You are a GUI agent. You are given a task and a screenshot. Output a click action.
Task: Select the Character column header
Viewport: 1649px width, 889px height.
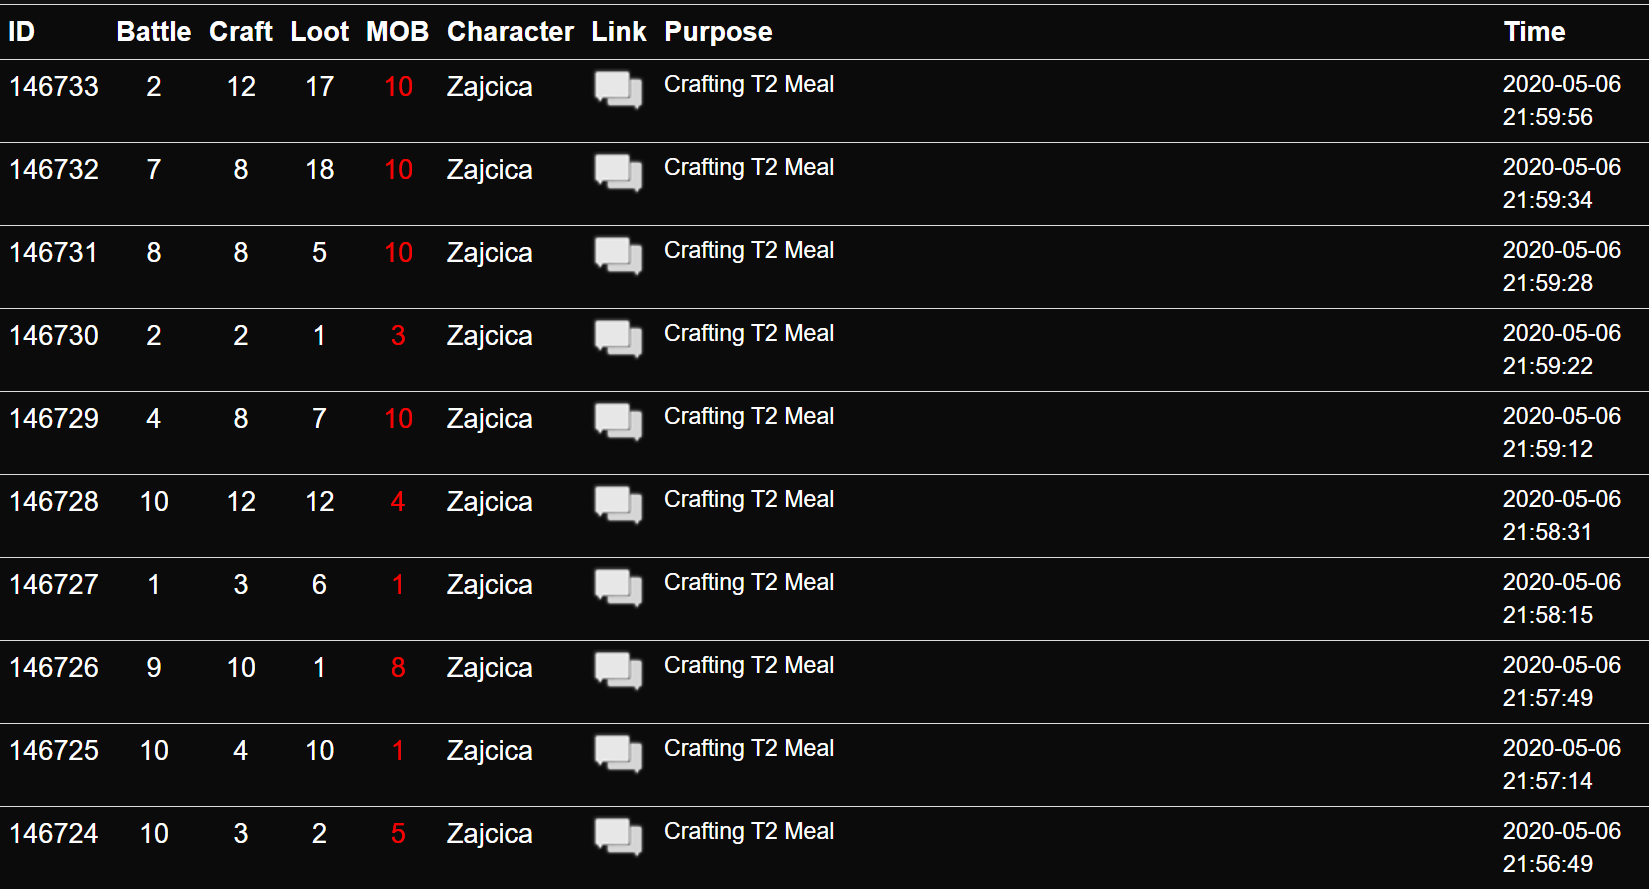(x=510, y=32)
